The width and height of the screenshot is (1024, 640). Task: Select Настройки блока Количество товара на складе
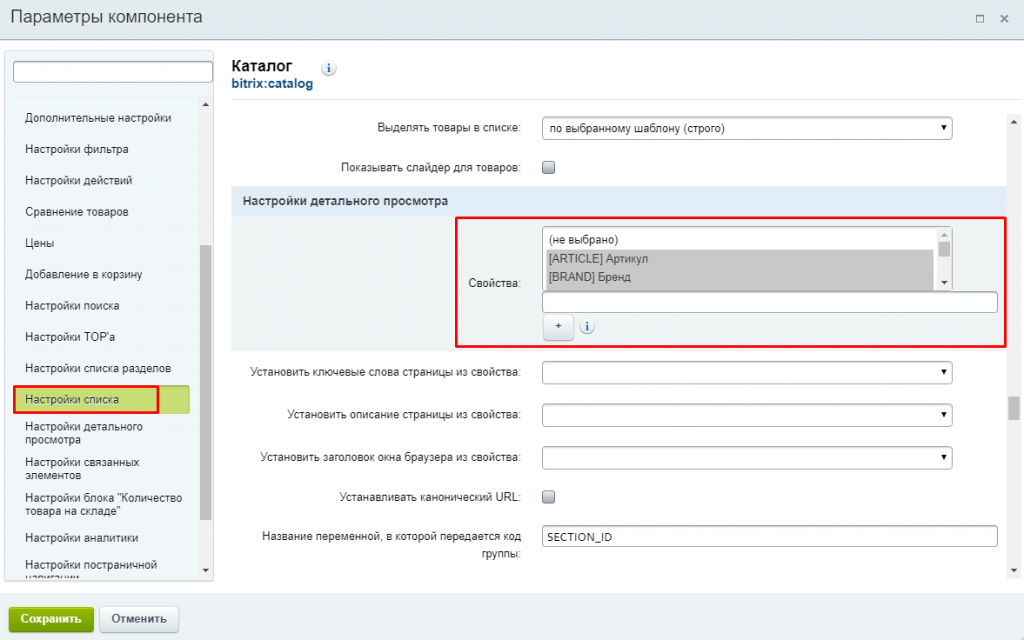coord(103,504)
